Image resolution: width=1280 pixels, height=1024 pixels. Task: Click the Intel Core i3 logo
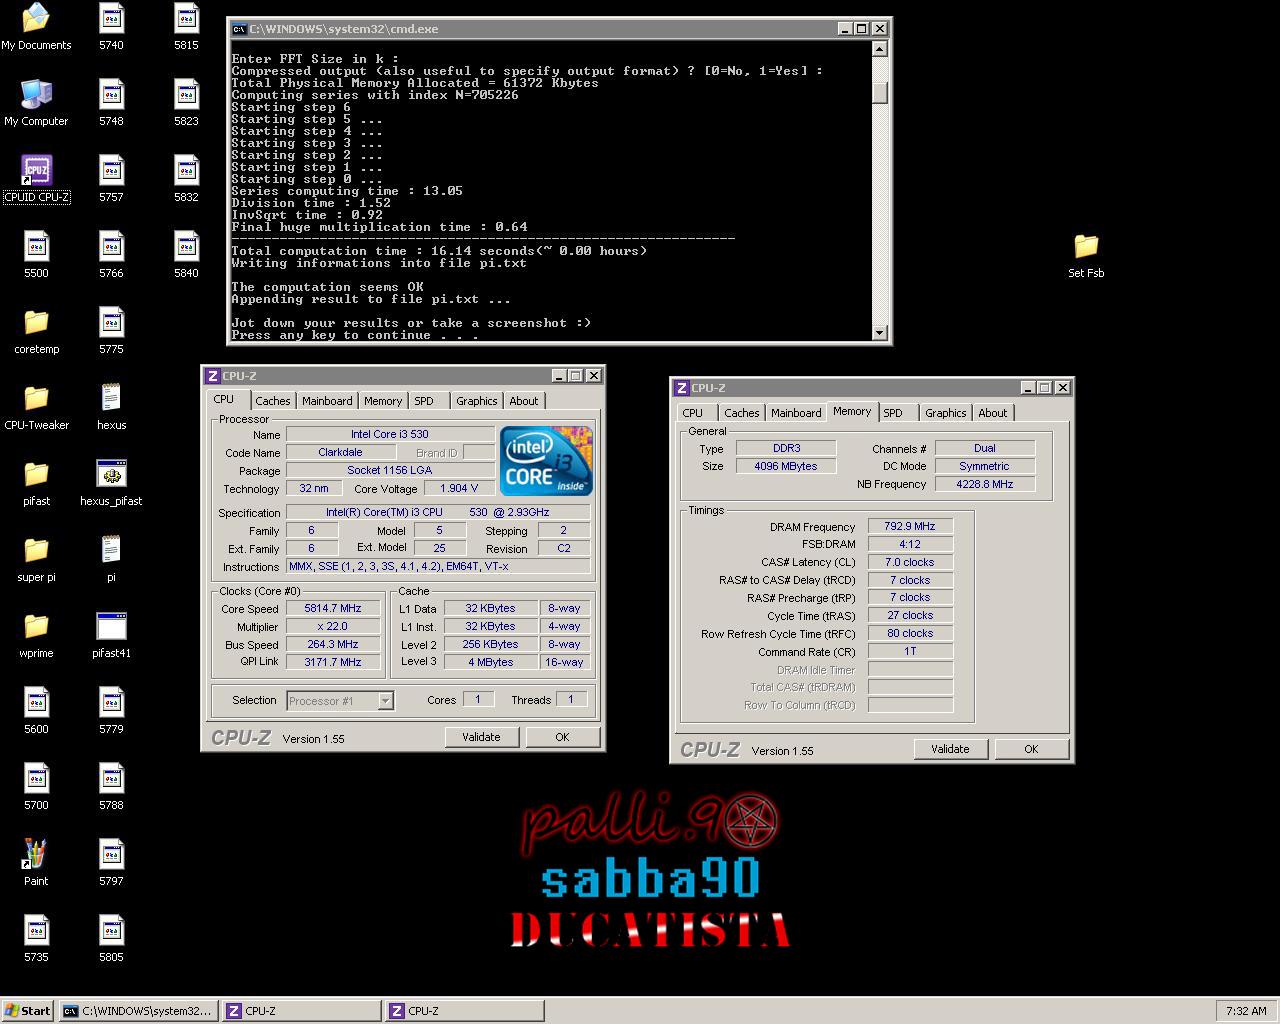click(x=547, y=460)
